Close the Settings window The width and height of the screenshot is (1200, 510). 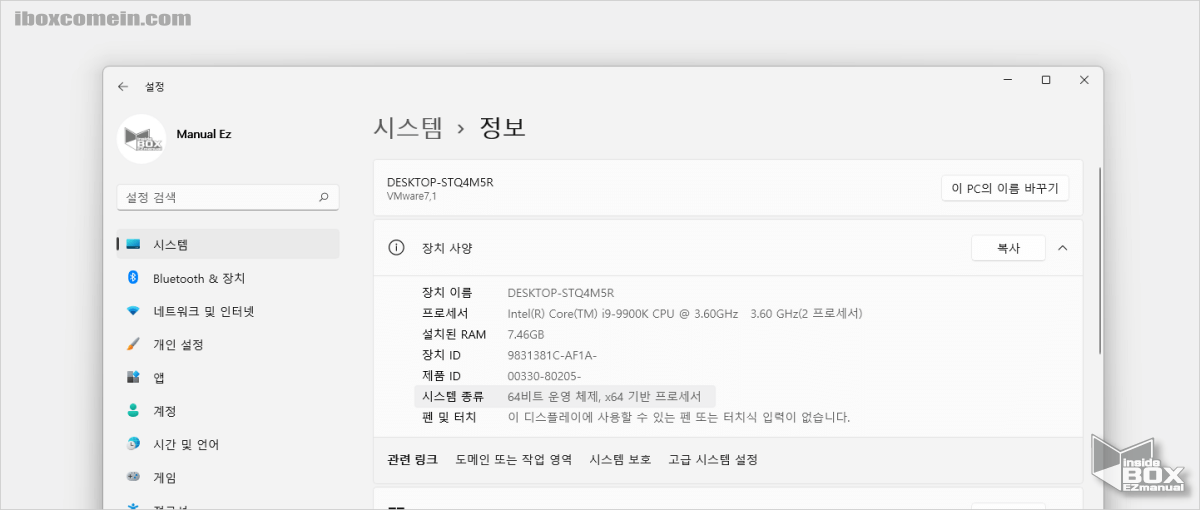click(1083, 80)
